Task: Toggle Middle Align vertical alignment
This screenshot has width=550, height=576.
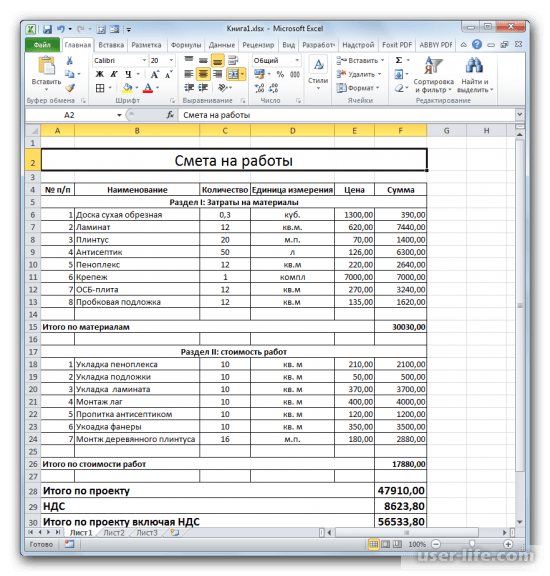Action: point(203,60)
